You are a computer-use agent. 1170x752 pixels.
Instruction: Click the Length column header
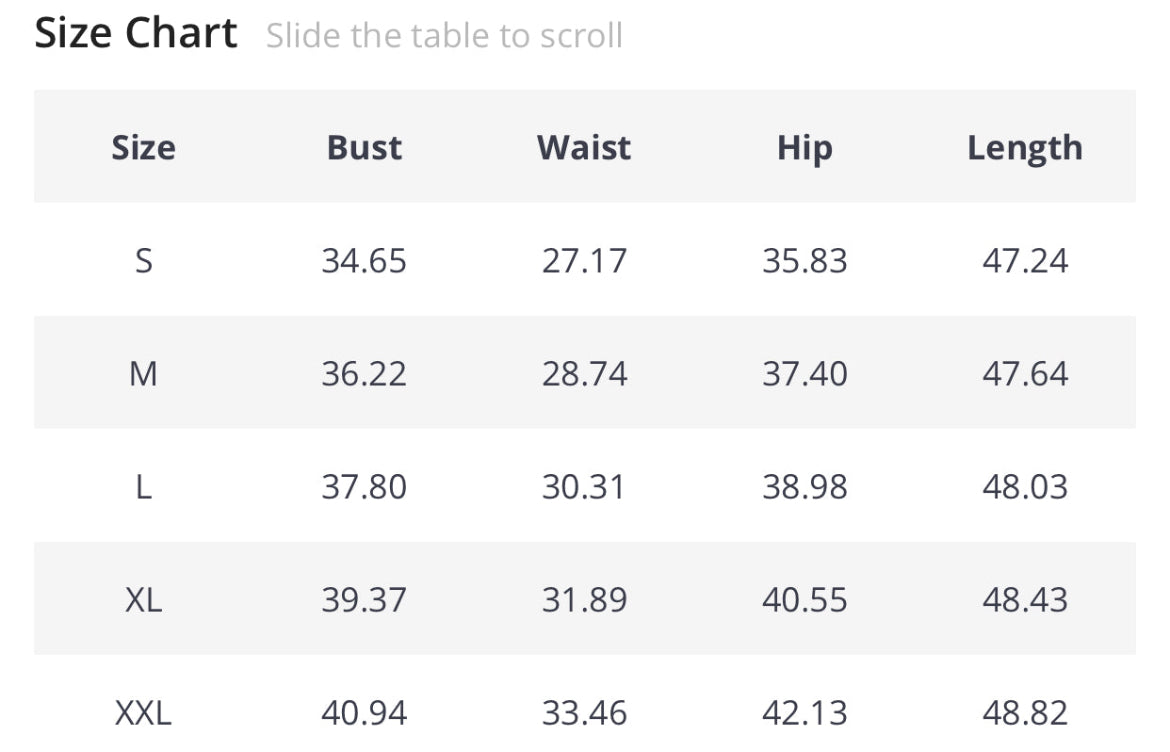(x=1024, y=147)
